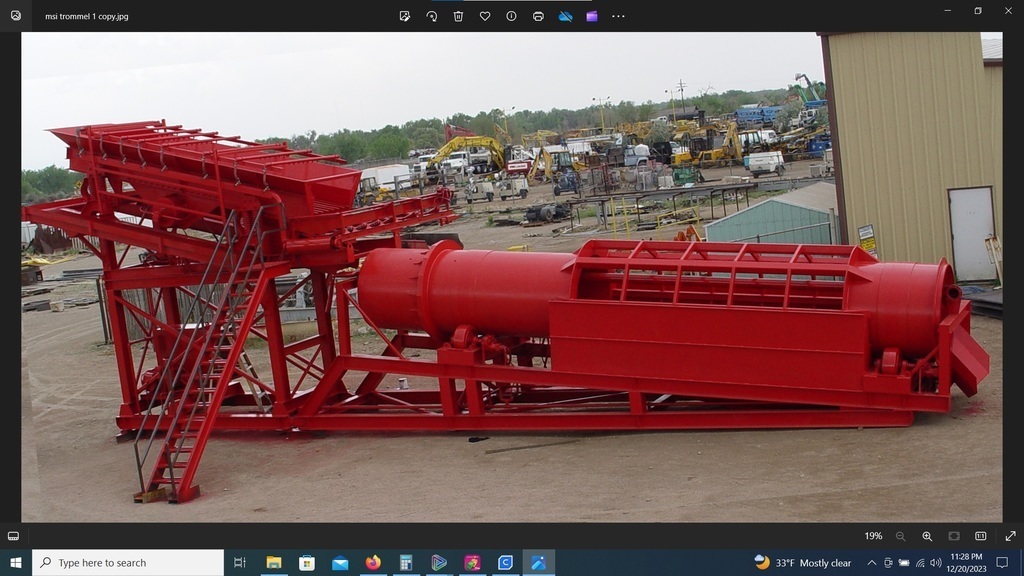Open the Windows Start menu

(16, 562)
